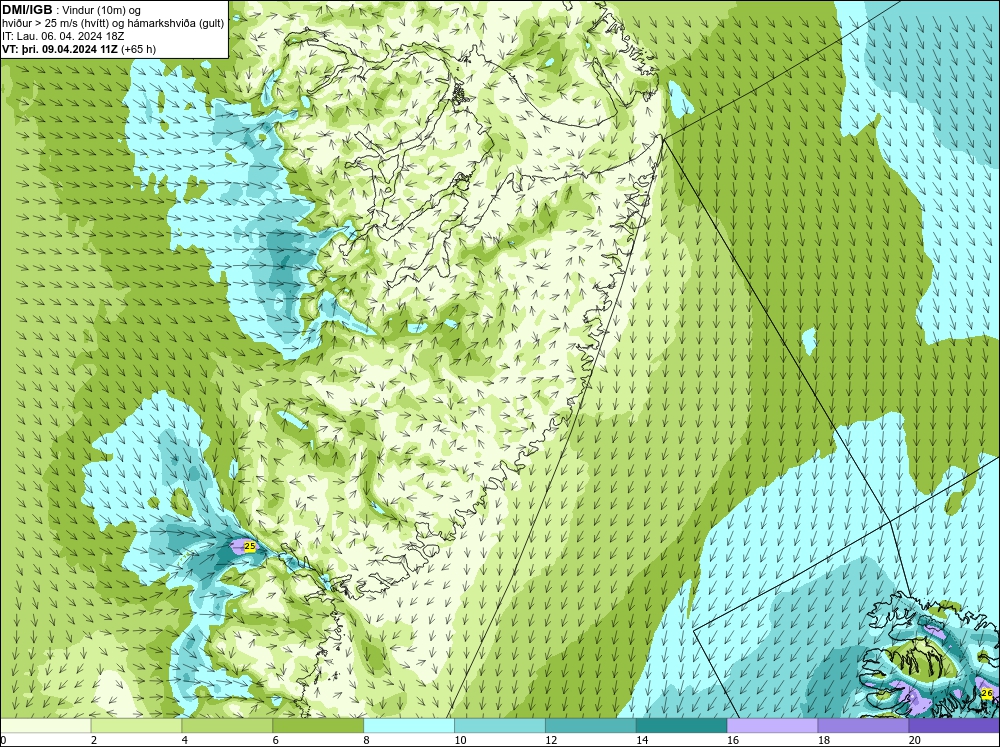Click the 0-2 m/s palest legend swatch
This screenshot has width=1000, height=747.
pyautogui.click(x=45, y=726)
